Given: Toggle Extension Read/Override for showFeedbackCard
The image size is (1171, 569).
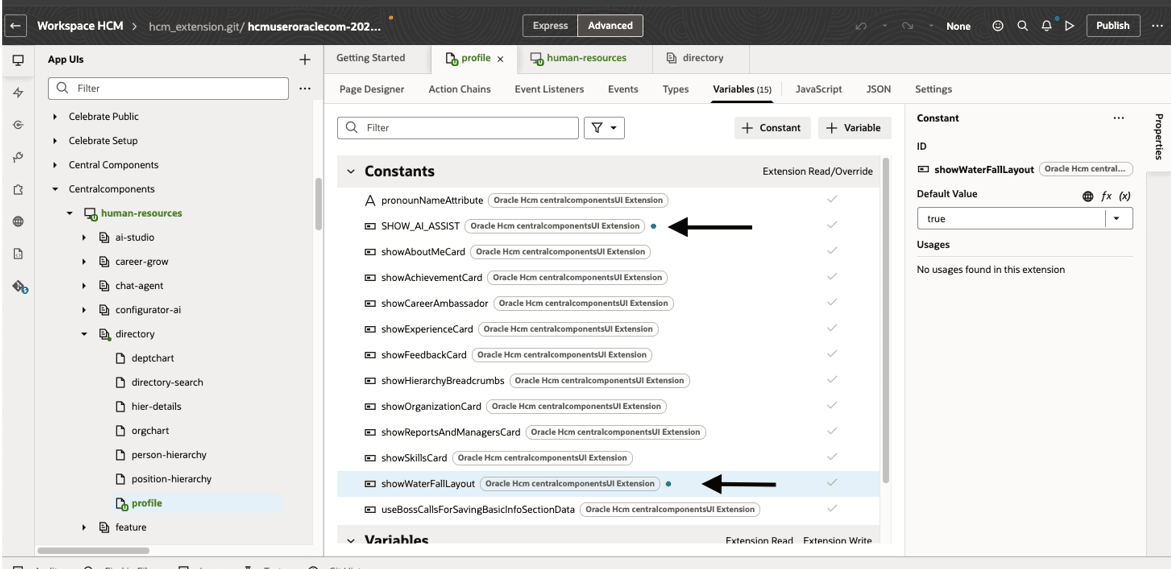Looking at the screenshot, I should pyautogui.click(x=832, y=354).
